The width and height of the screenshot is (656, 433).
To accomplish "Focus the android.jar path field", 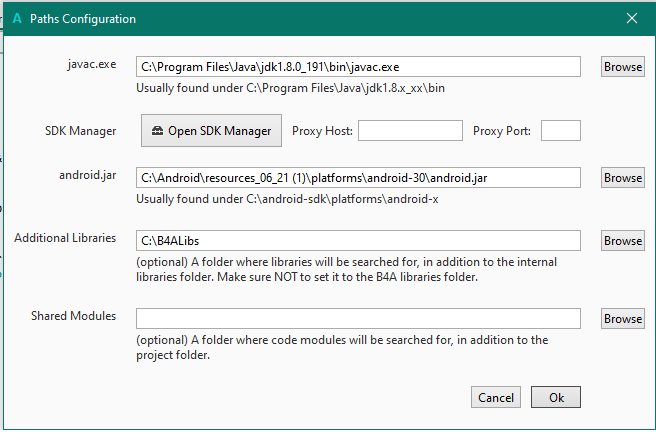I will click(358, 178).
